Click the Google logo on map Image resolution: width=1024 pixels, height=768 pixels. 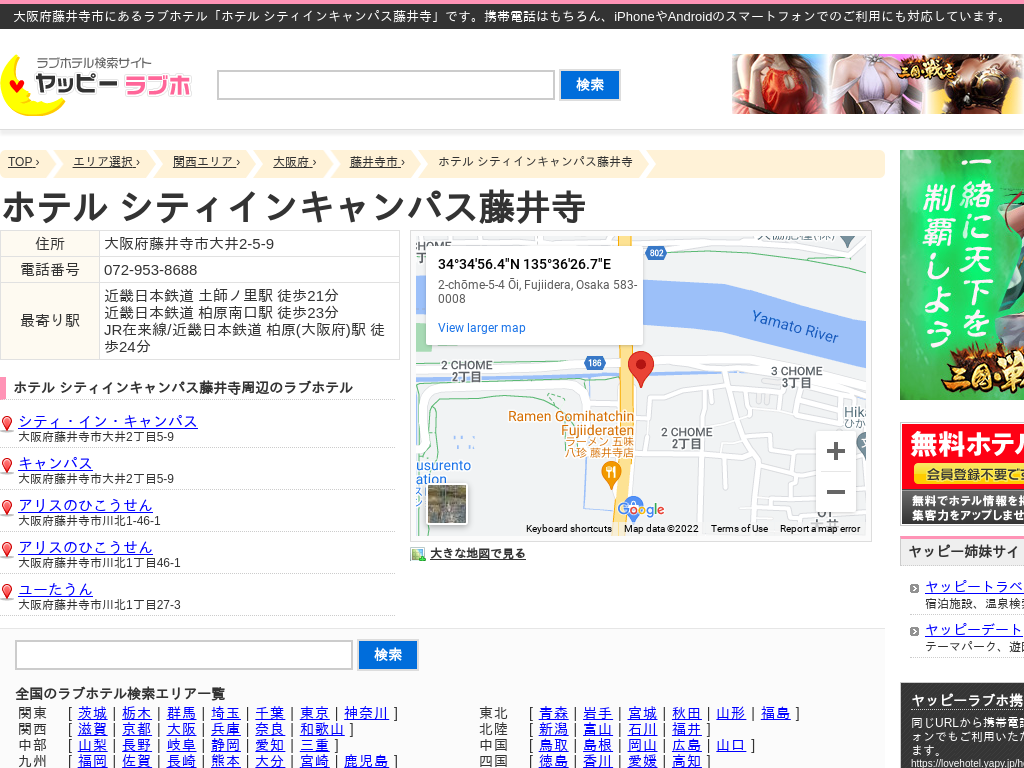(x=641, y=509)
